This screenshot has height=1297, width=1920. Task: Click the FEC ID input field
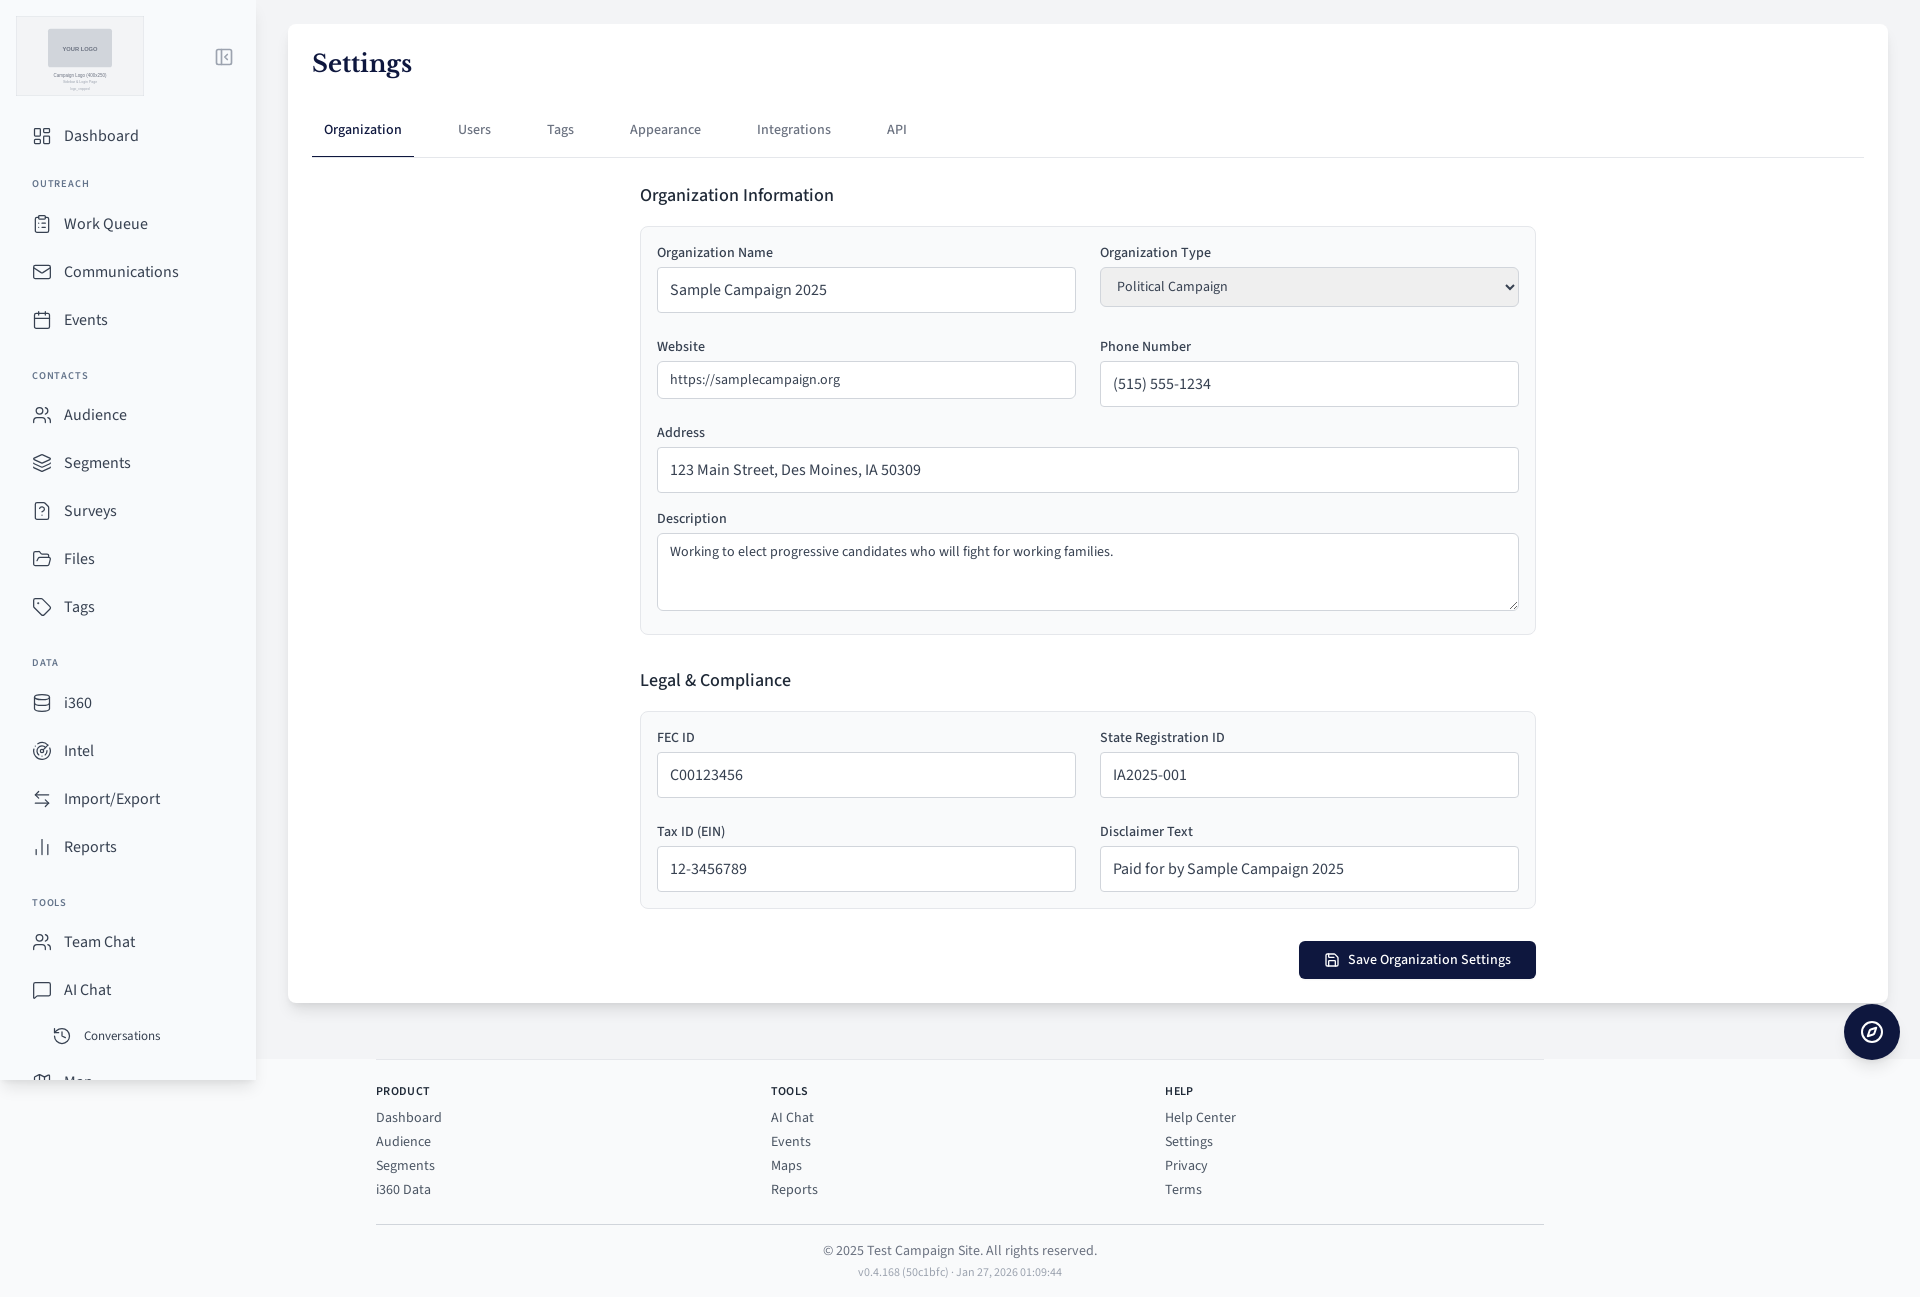(x=865, y=775)
